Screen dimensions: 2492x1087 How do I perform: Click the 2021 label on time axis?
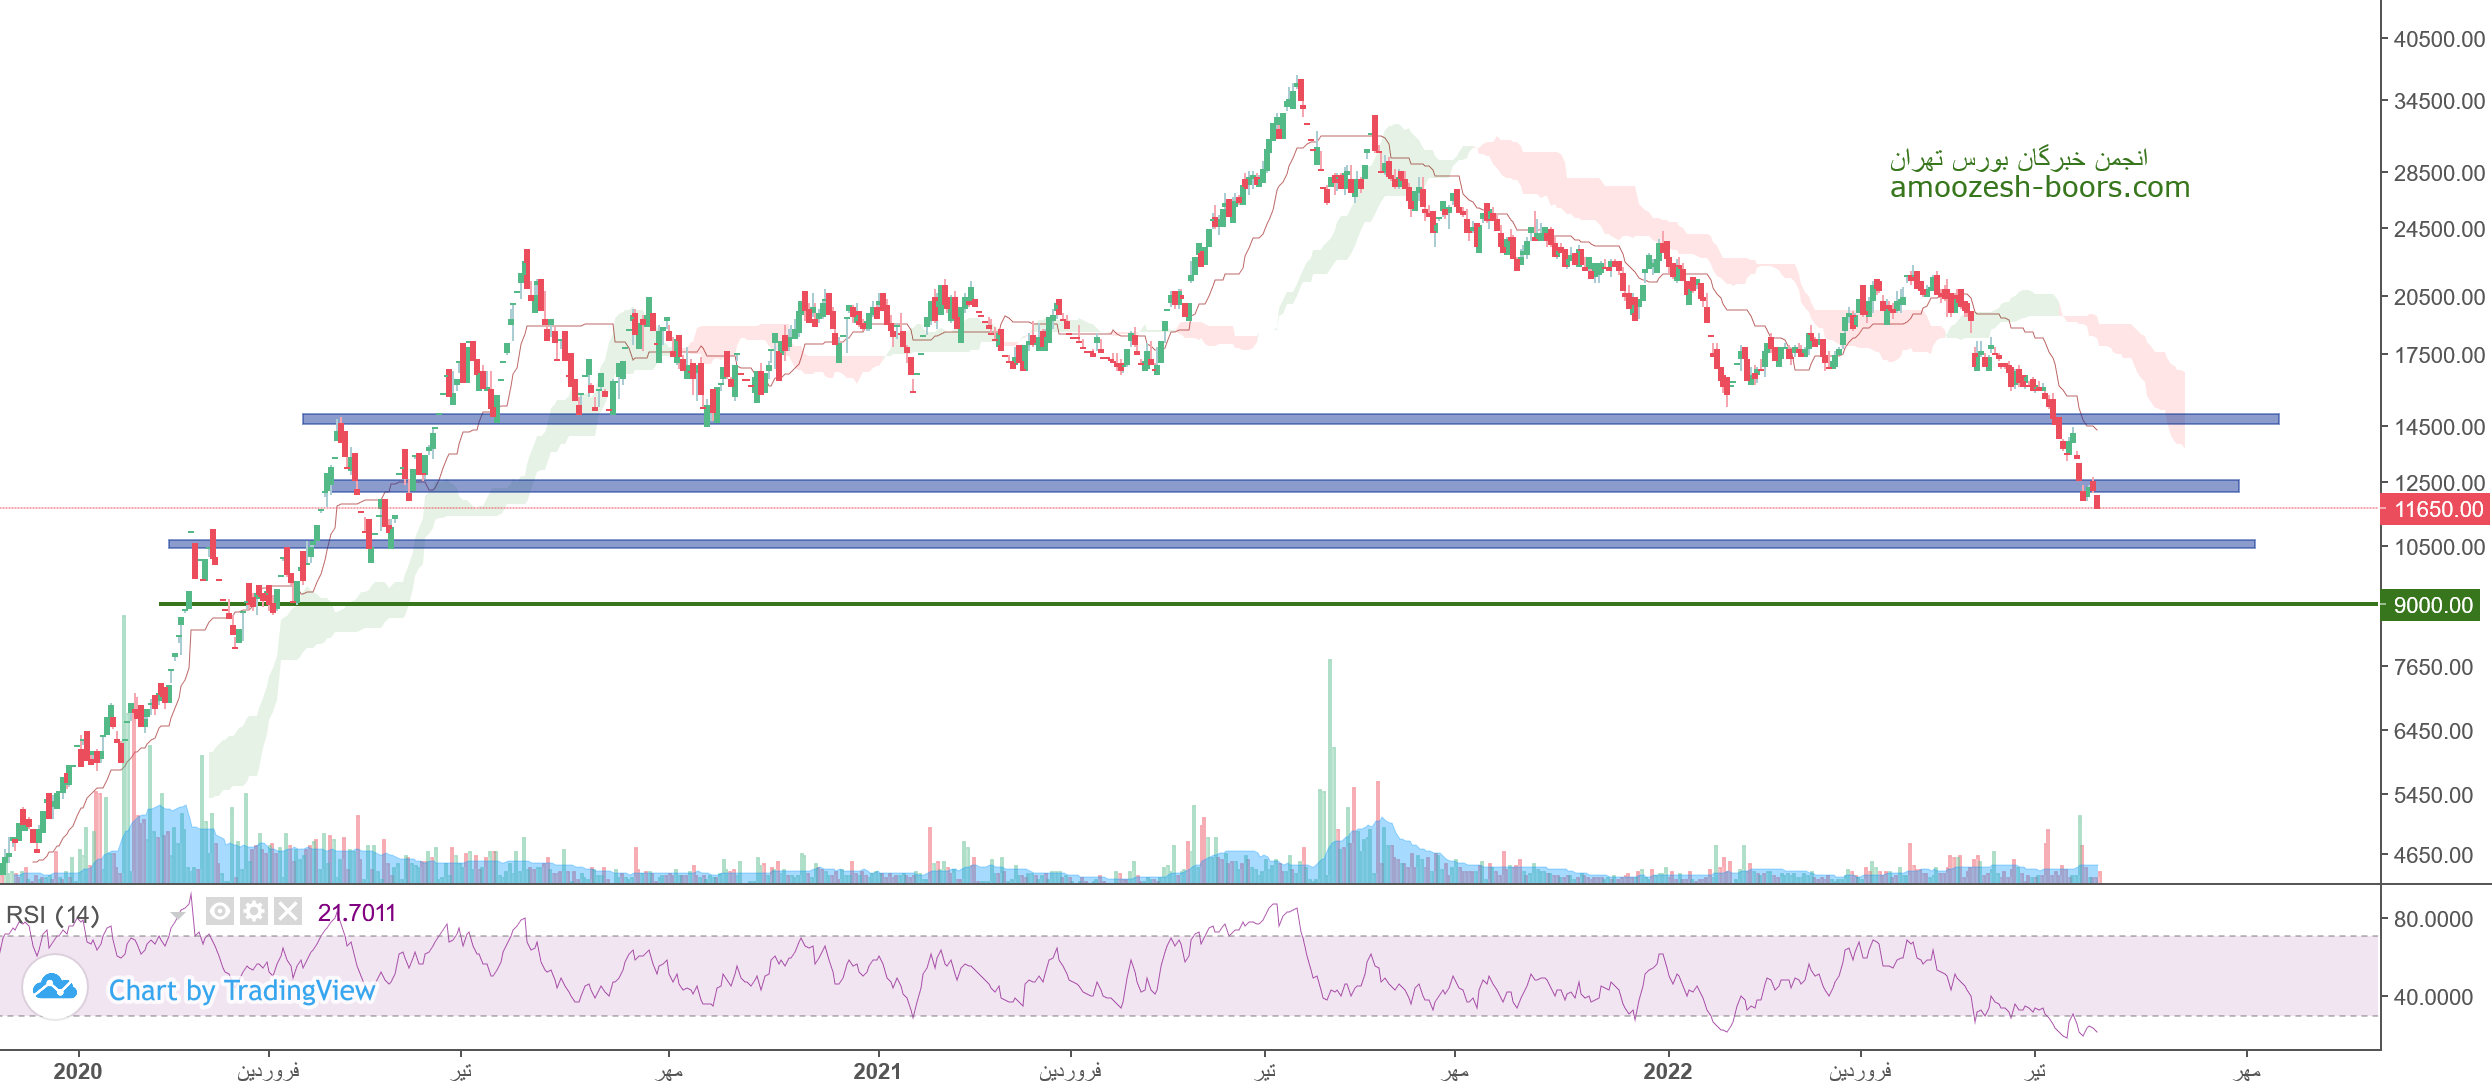(x=877, y=1071)
